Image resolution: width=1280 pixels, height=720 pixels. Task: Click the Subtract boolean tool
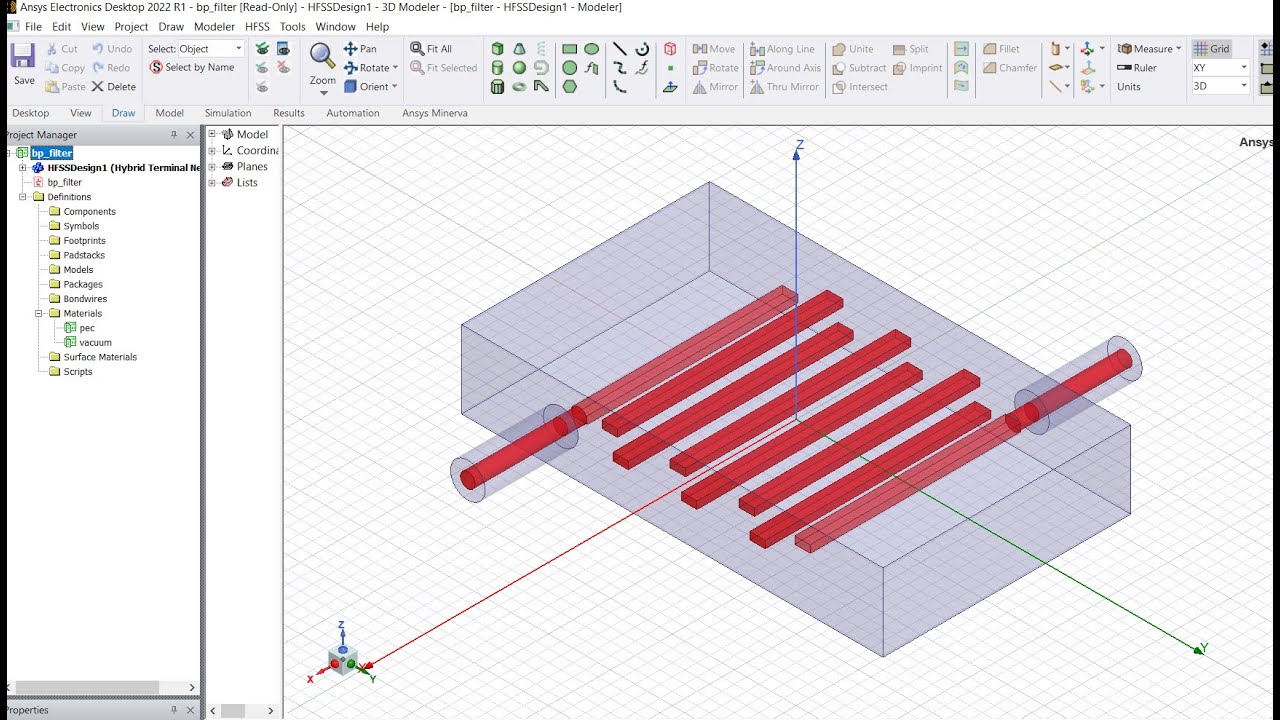[858, 68]
